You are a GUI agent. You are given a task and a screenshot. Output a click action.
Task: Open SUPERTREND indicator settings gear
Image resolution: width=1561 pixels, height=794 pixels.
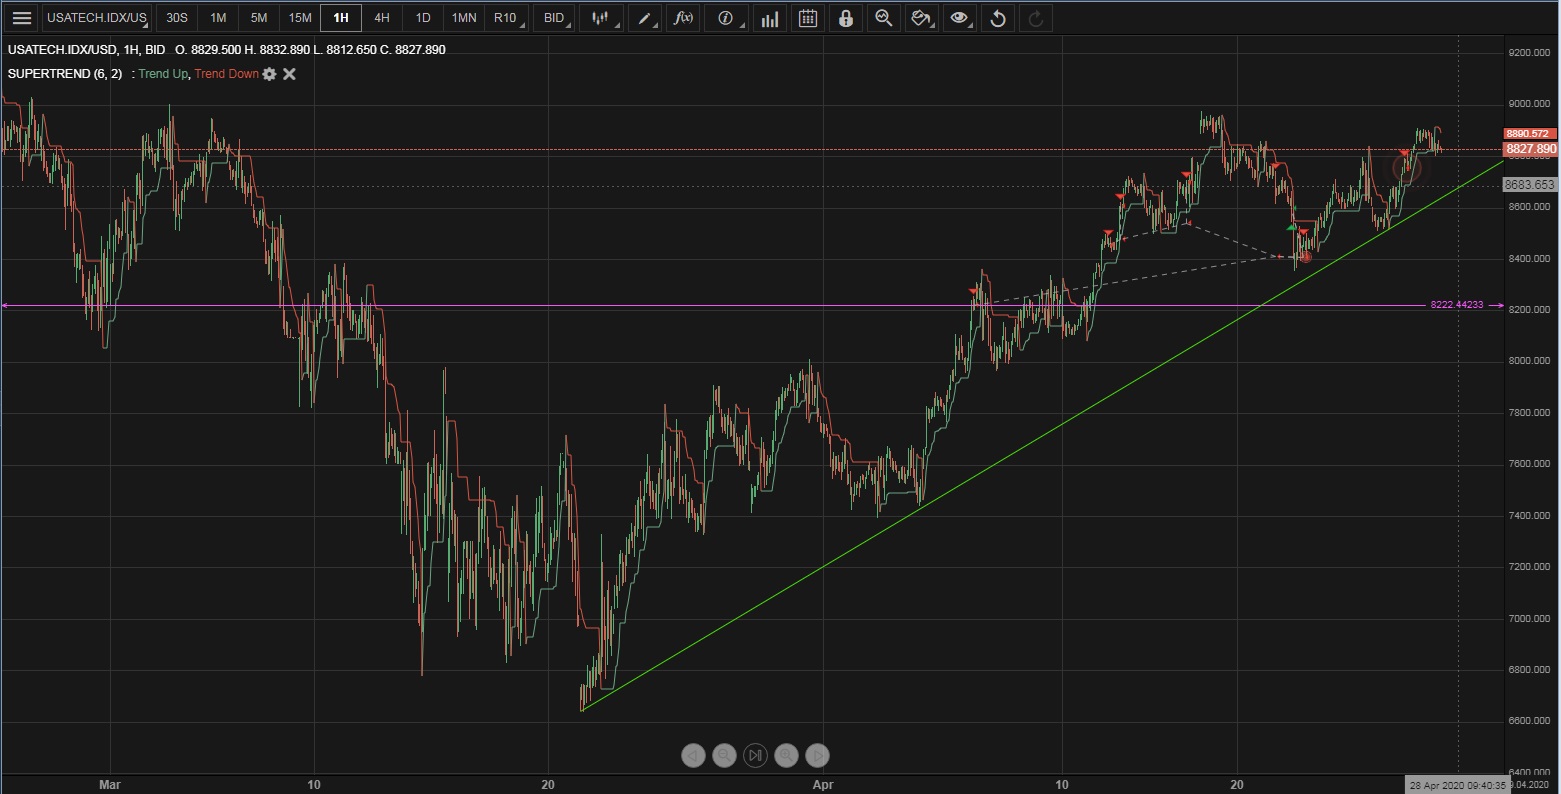point(269,74)
